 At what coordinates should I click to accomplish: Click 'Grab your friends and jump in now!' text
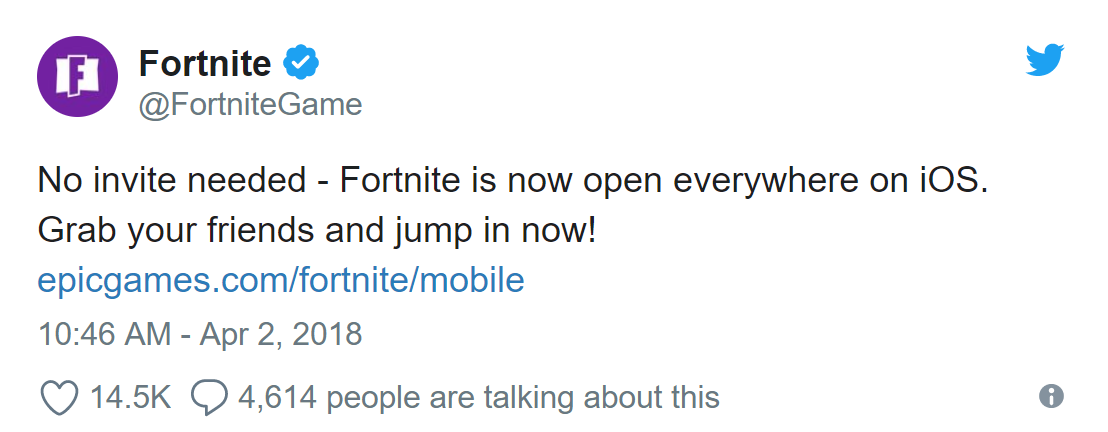pyautogui.click(x=317, y=232)
